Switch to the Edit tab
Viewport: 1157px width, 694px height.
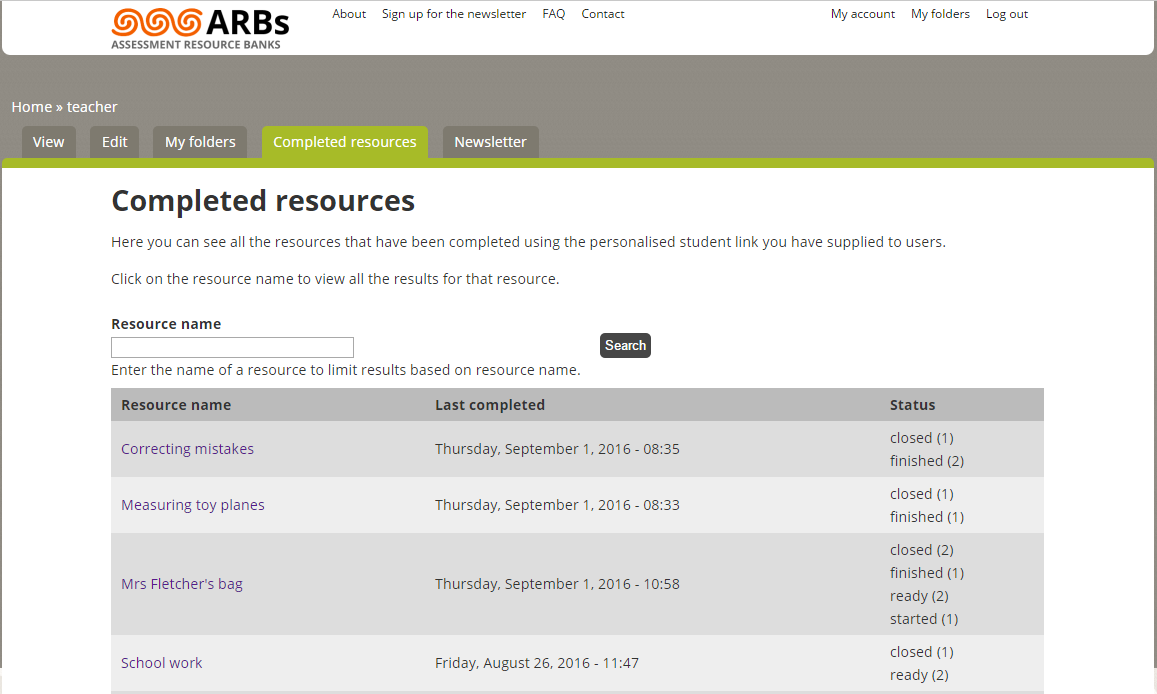coord(114,142)
